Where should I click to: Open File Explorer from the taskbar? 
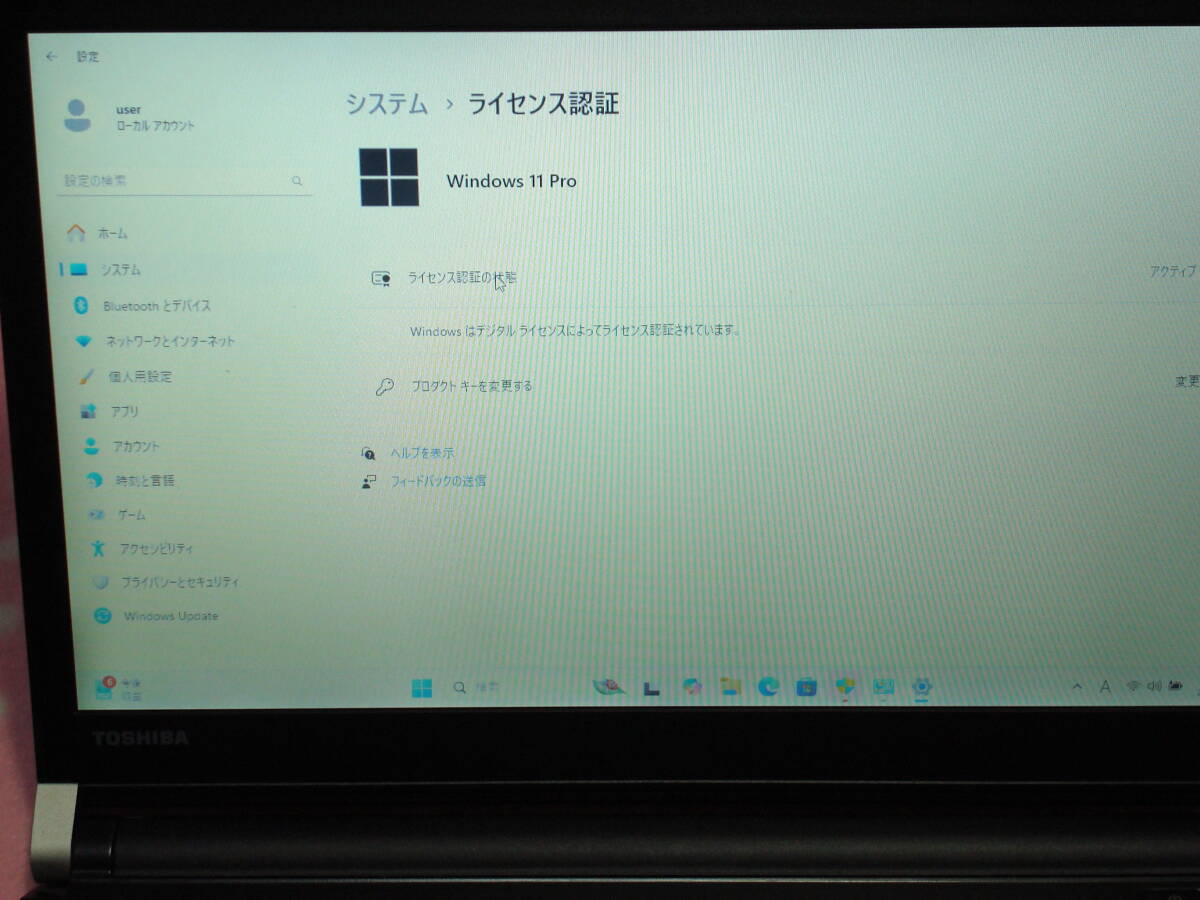pos(730,686)
